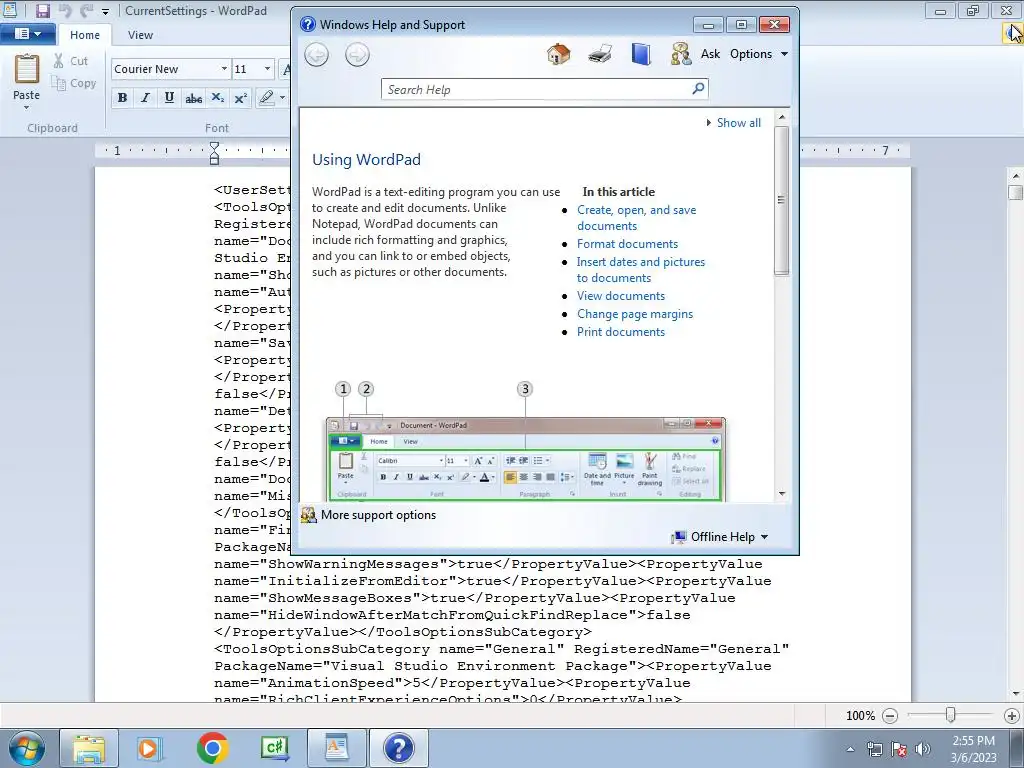
Task: Toggle Superscript formatting
Action: [x=240, y=98]
